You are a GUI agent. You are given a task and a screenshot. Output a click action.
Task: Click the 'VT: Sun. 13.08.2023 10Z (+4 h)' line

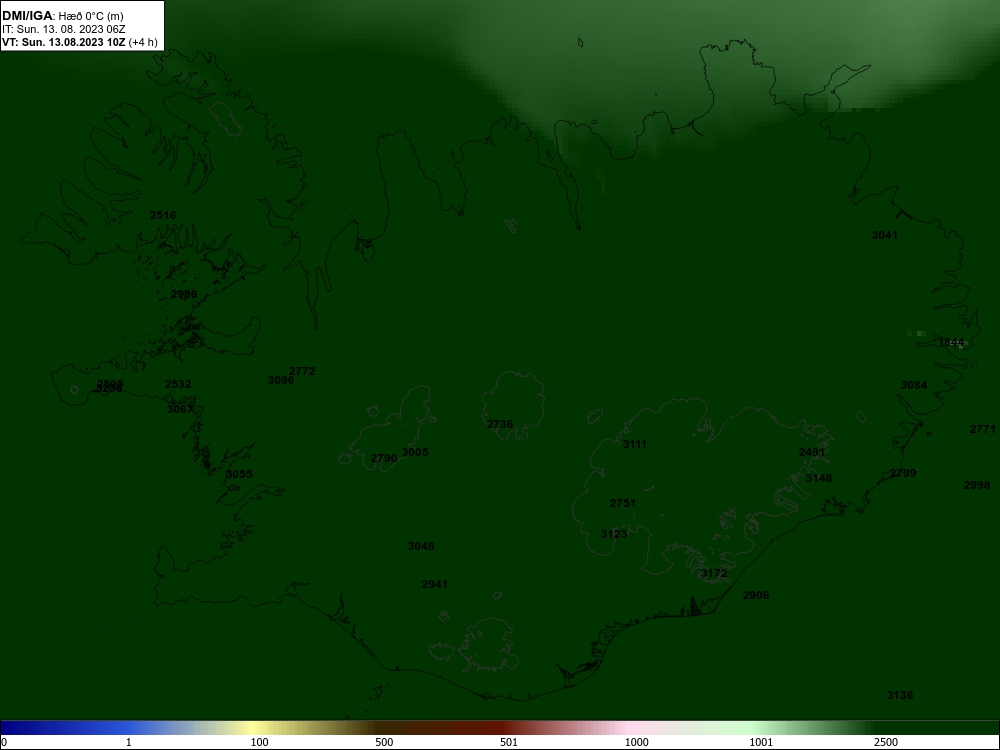(x=80, y=43)
